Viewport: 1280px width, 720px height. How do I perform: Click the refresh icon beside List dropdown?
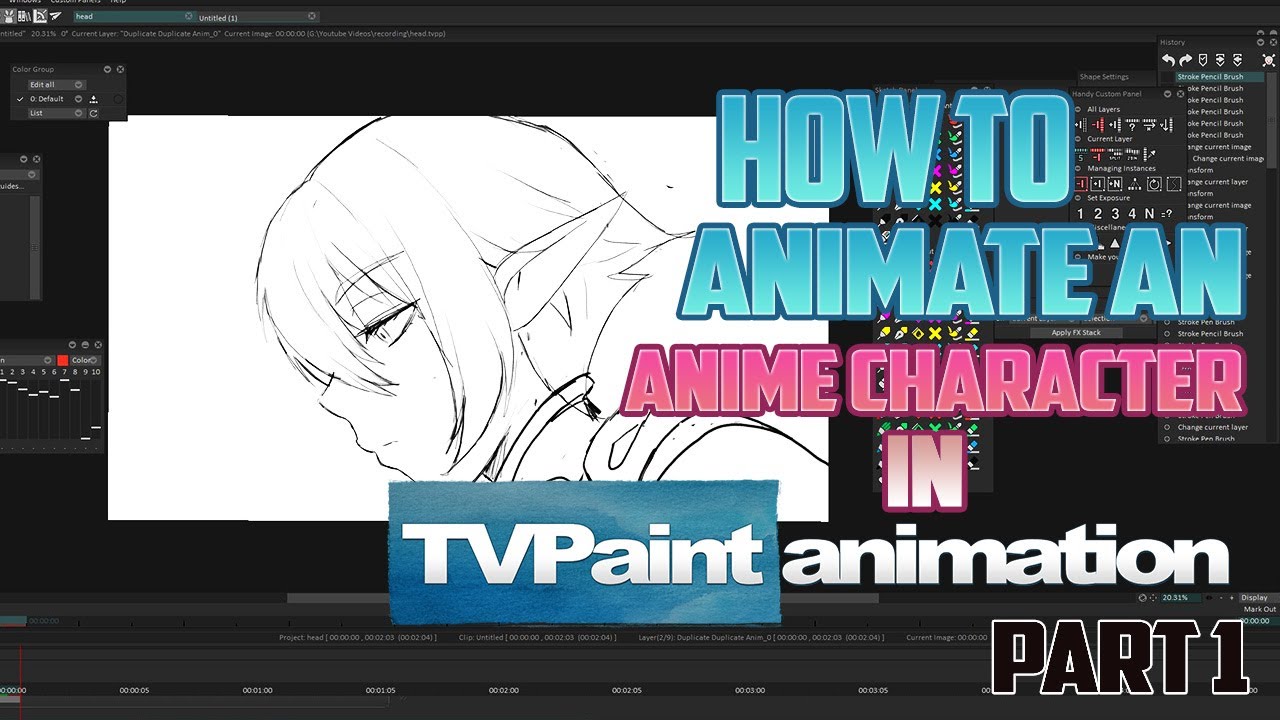tap(93, 113)
